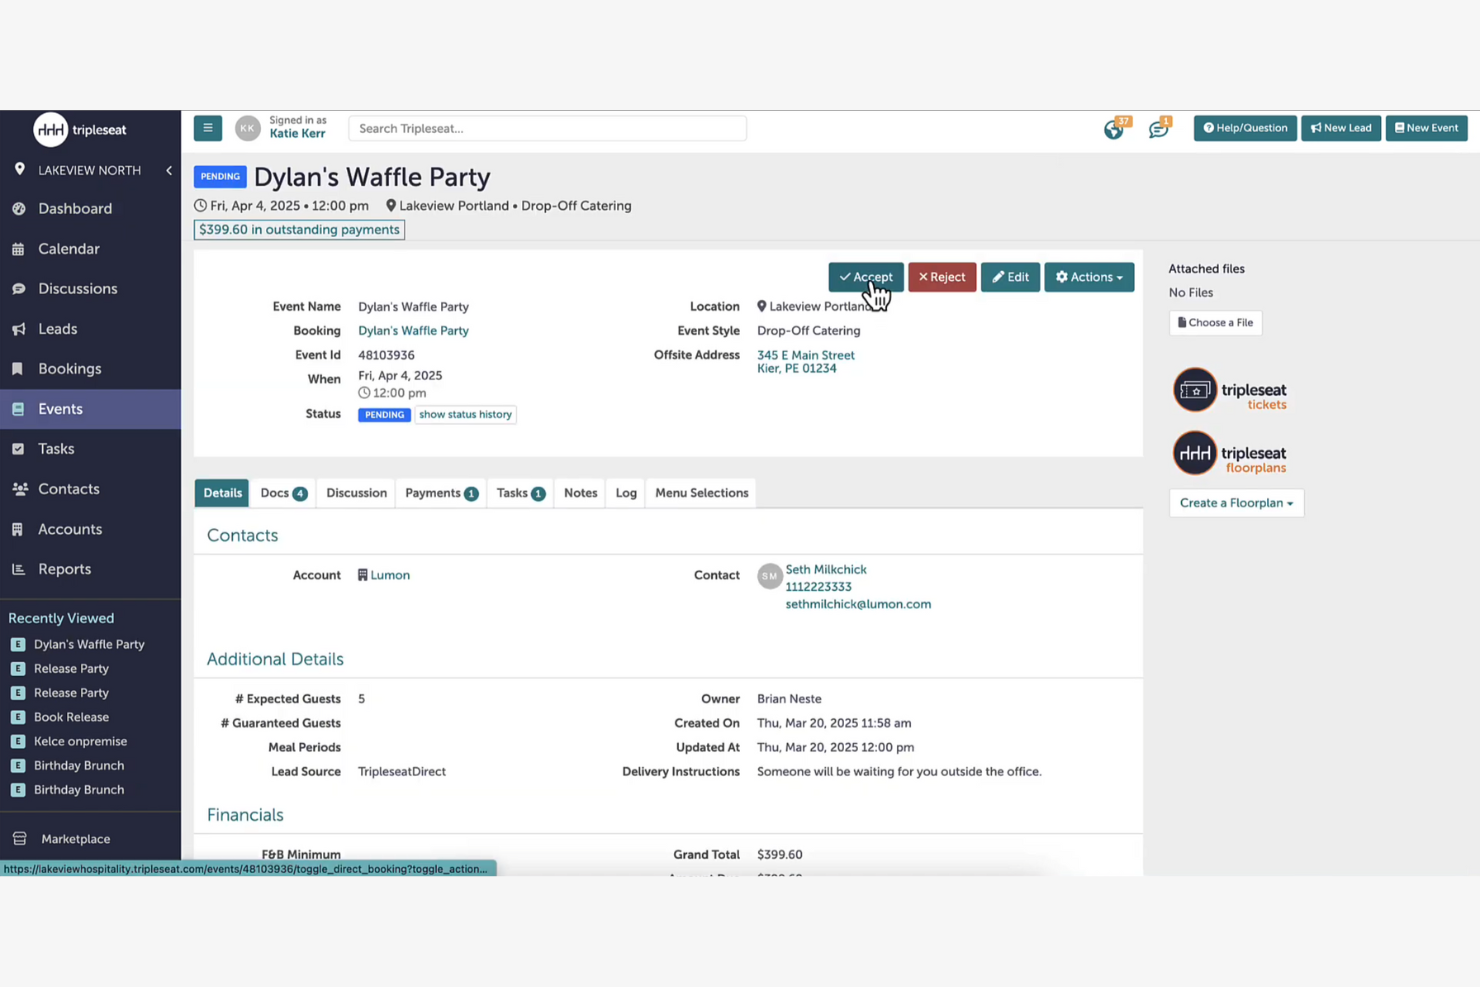Open the globe notifications icon
Screen dimensions: 1480x987
[1113, 129]
